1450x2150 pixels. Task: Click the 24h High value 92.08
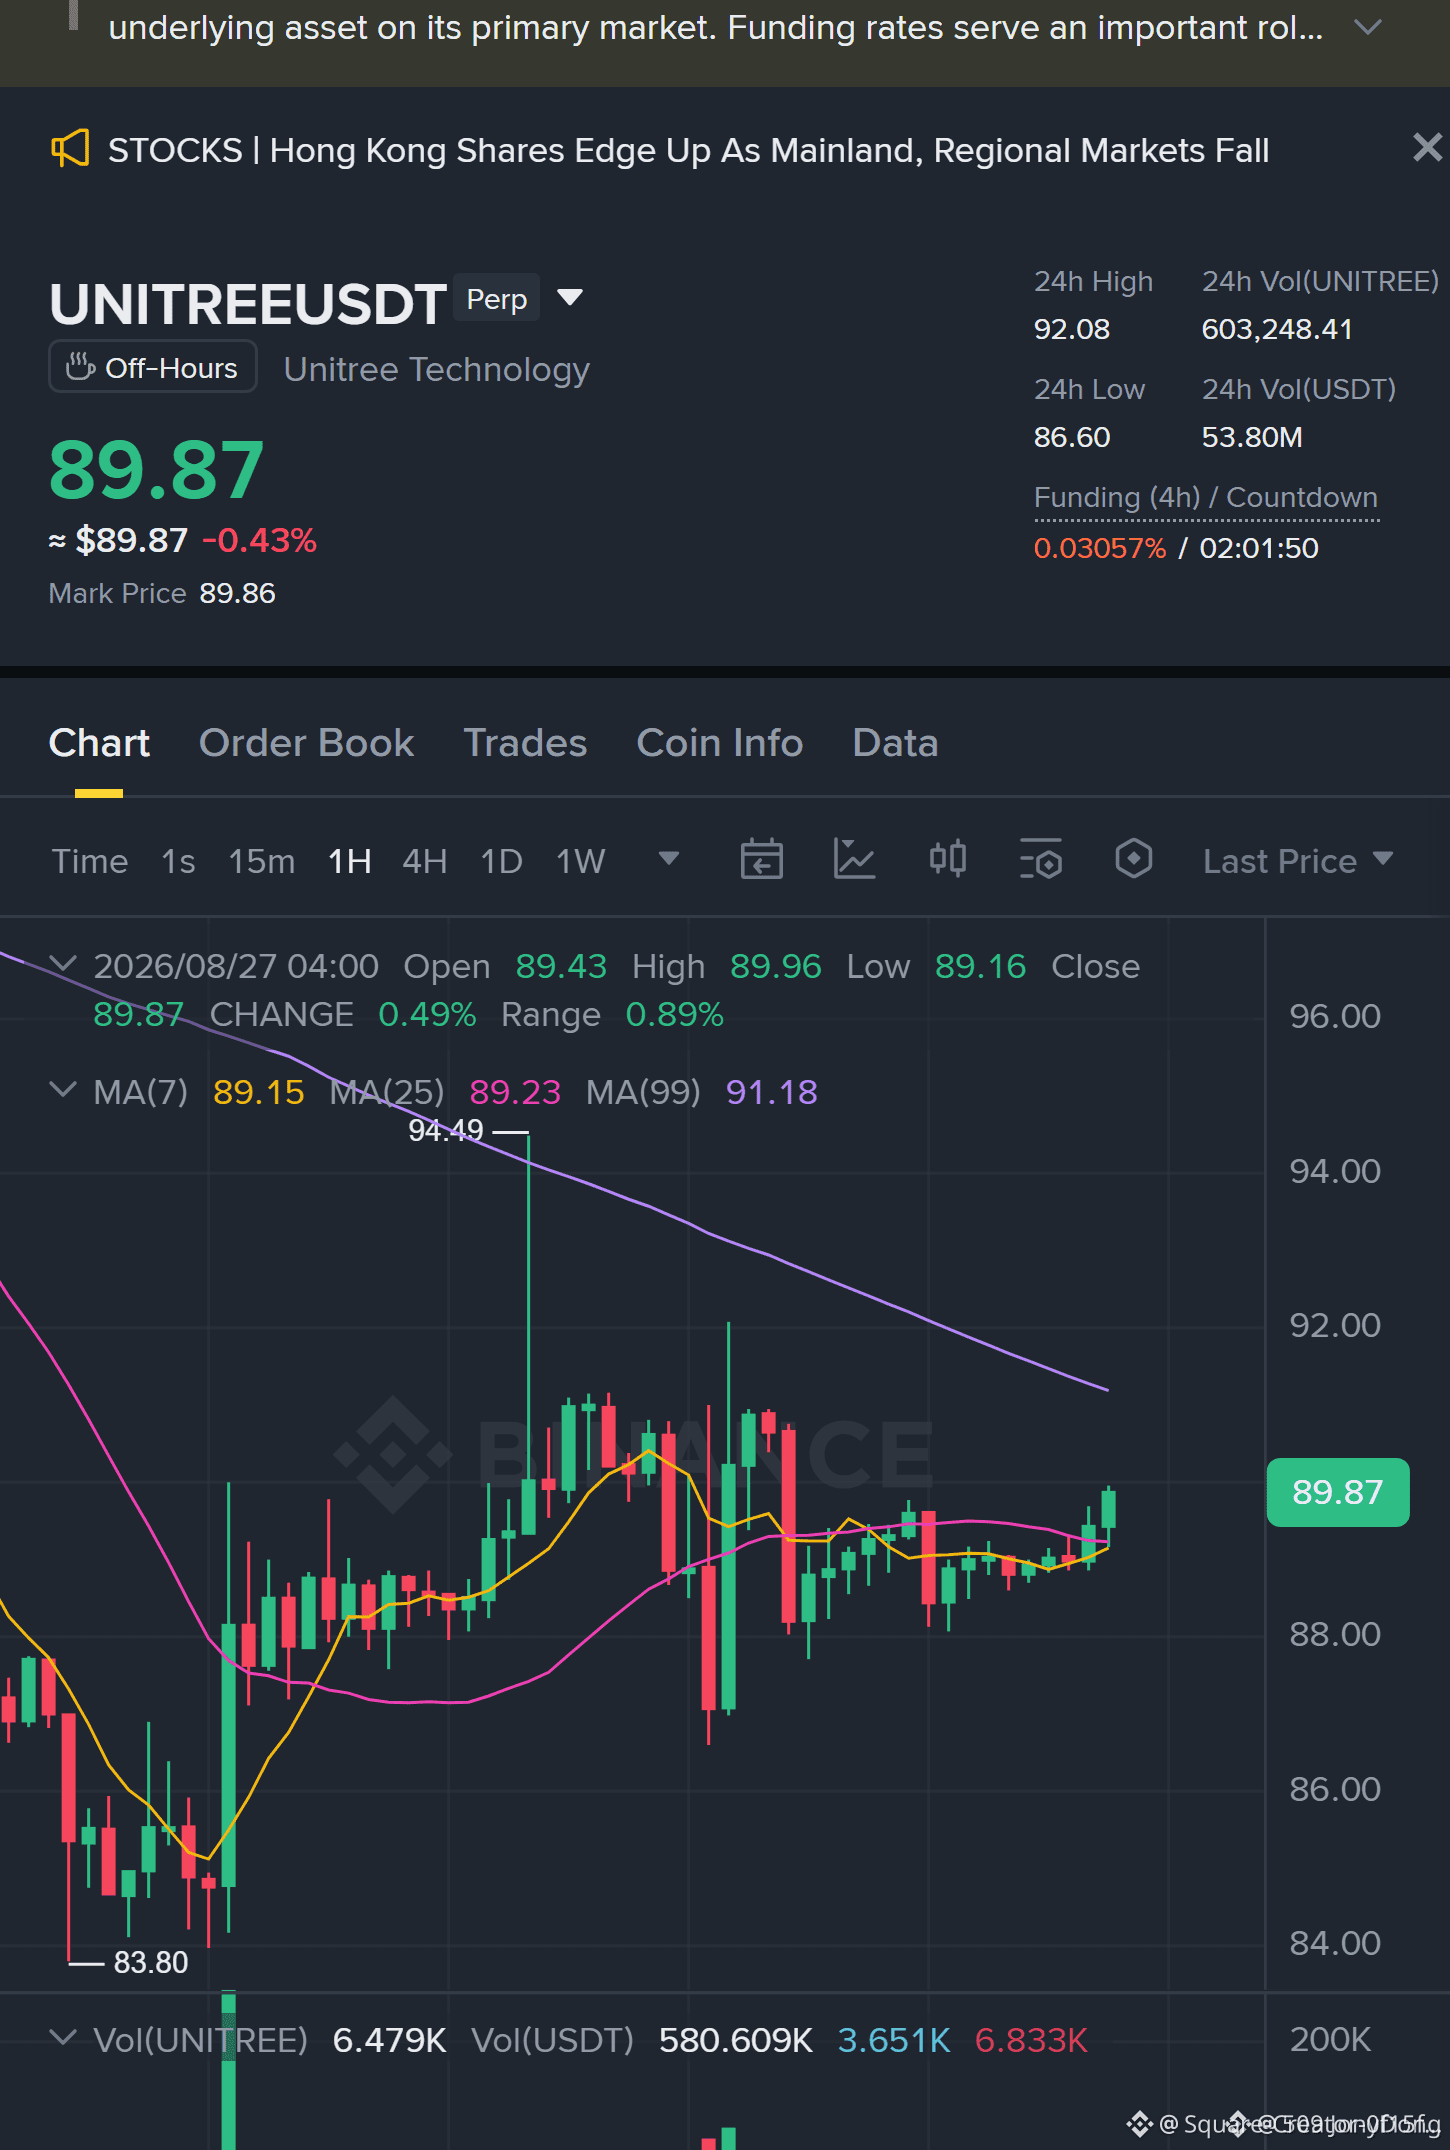click(x=1072, y=330)
